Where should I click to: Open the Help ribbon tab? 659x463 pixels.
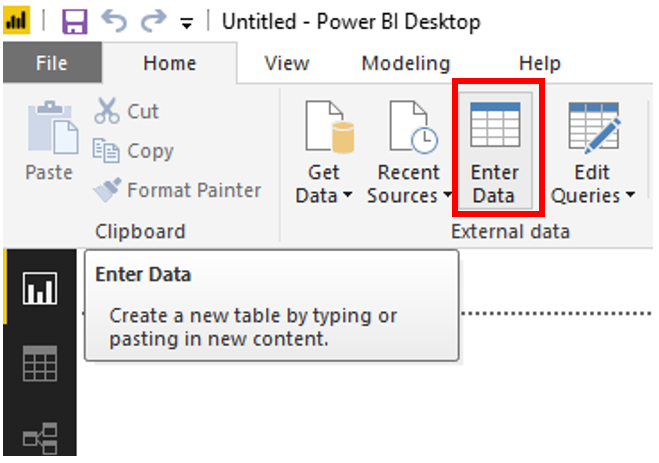point(540,63)
